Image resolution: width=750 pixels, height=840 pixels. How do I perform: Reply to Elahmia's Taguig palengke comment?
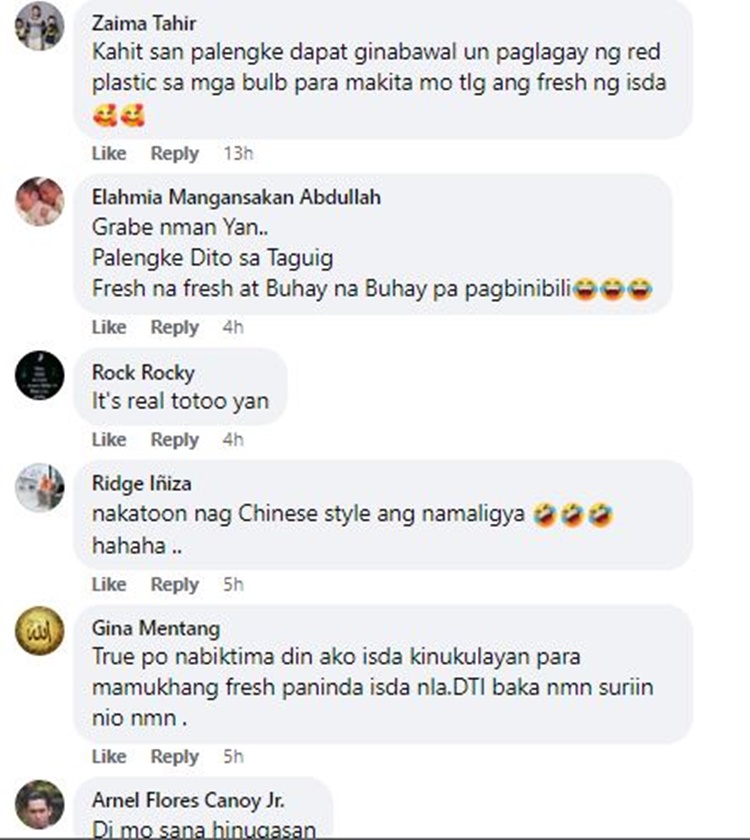coord(175,327)
